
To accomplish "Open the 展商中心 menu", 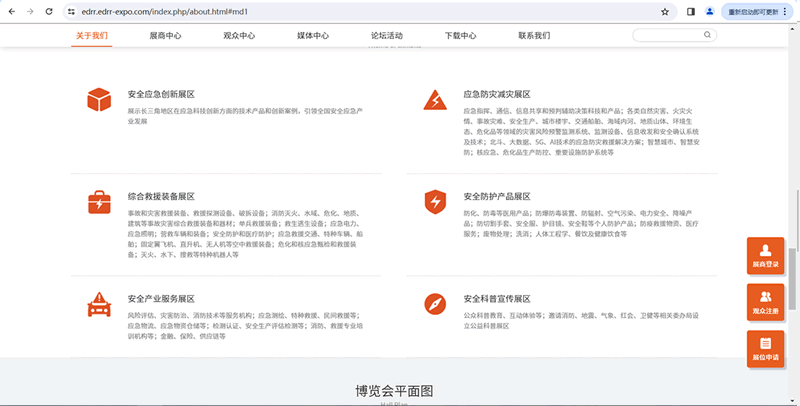I will click(165, 35).
